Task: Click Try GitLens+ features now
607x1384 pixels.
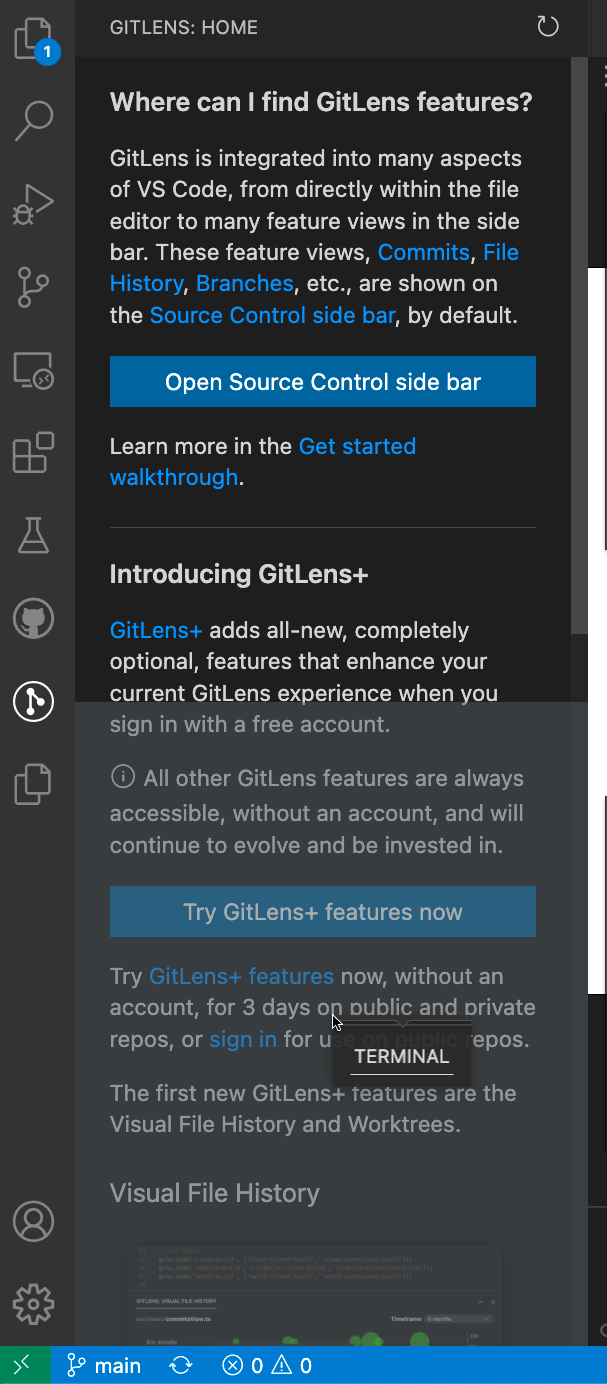Action: coord(322,911)
